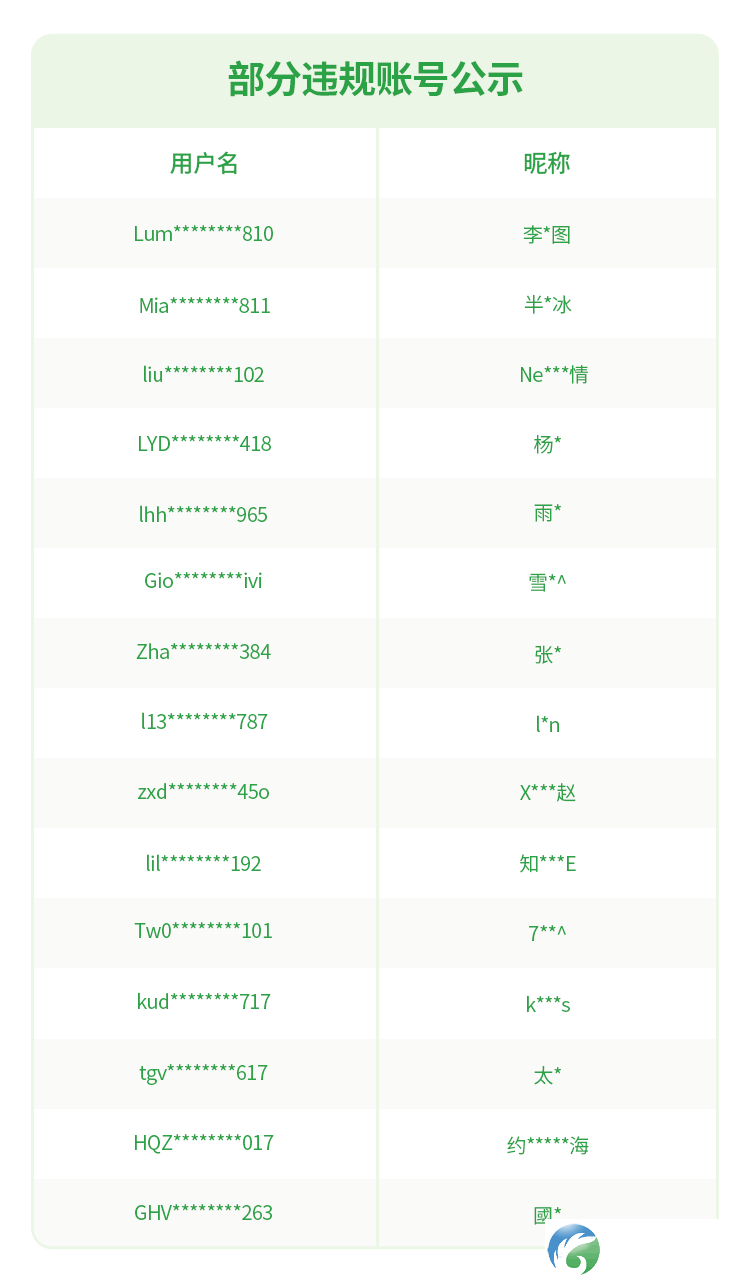Image resolution: width=750 pixels, height=1280 pixels.
Task: Click nickname 李*图
Action: pyautogui.click(x=547, y=234)
